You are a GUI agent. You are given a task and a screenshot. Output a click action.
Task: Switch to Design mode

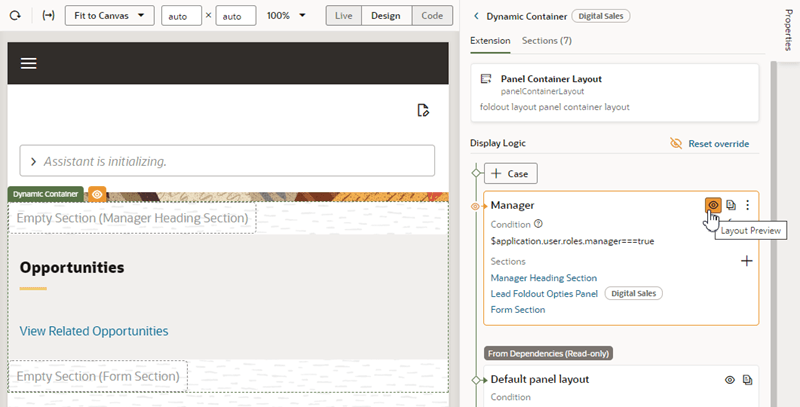coord(386,16)
